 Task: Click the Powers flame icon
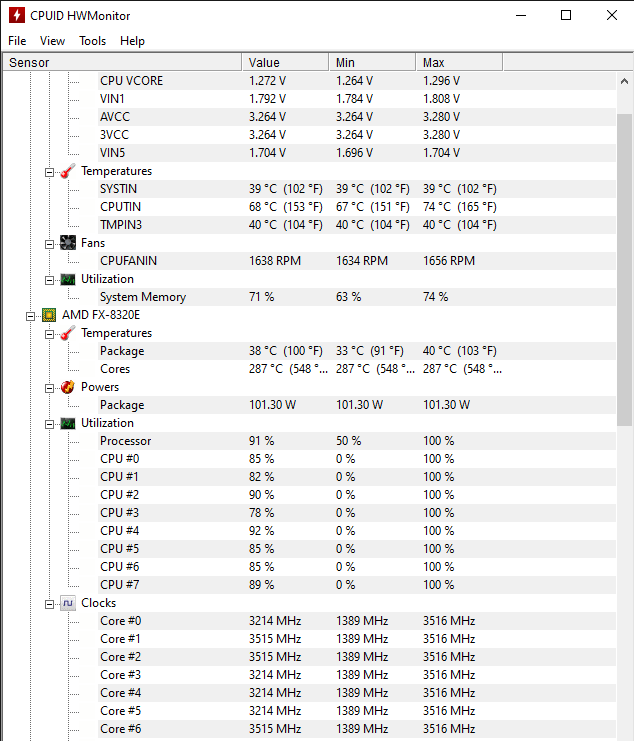click(x=68, y=387)
